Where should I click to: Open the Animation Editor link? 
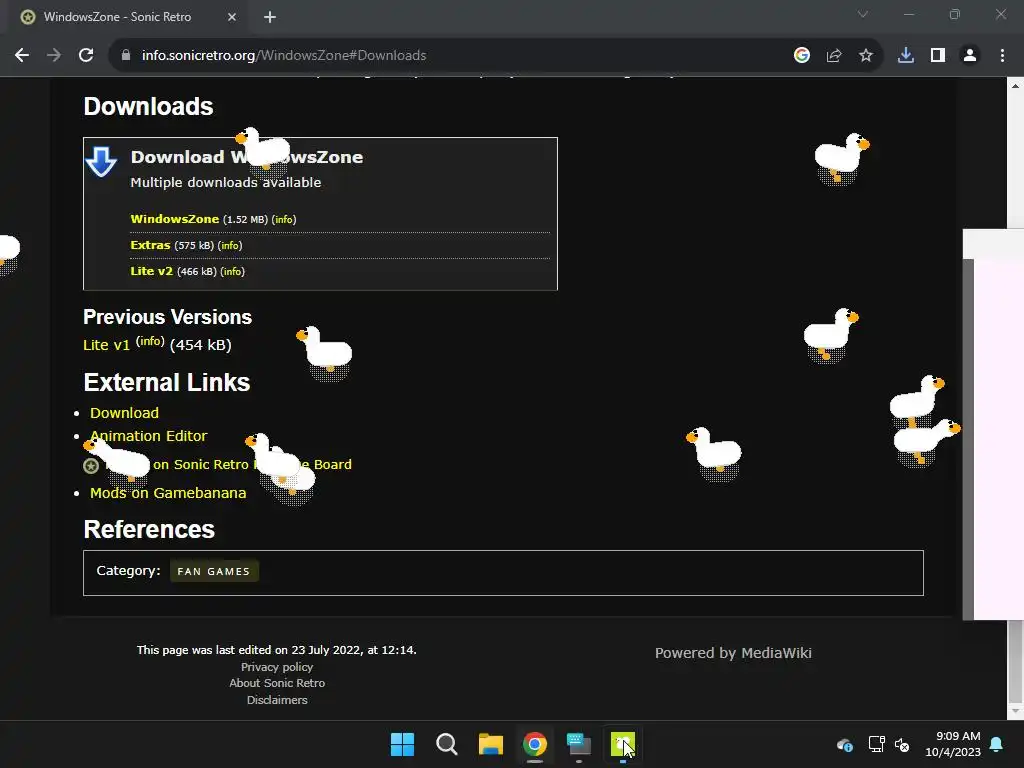pyautogui.click(x=148, y=436)
